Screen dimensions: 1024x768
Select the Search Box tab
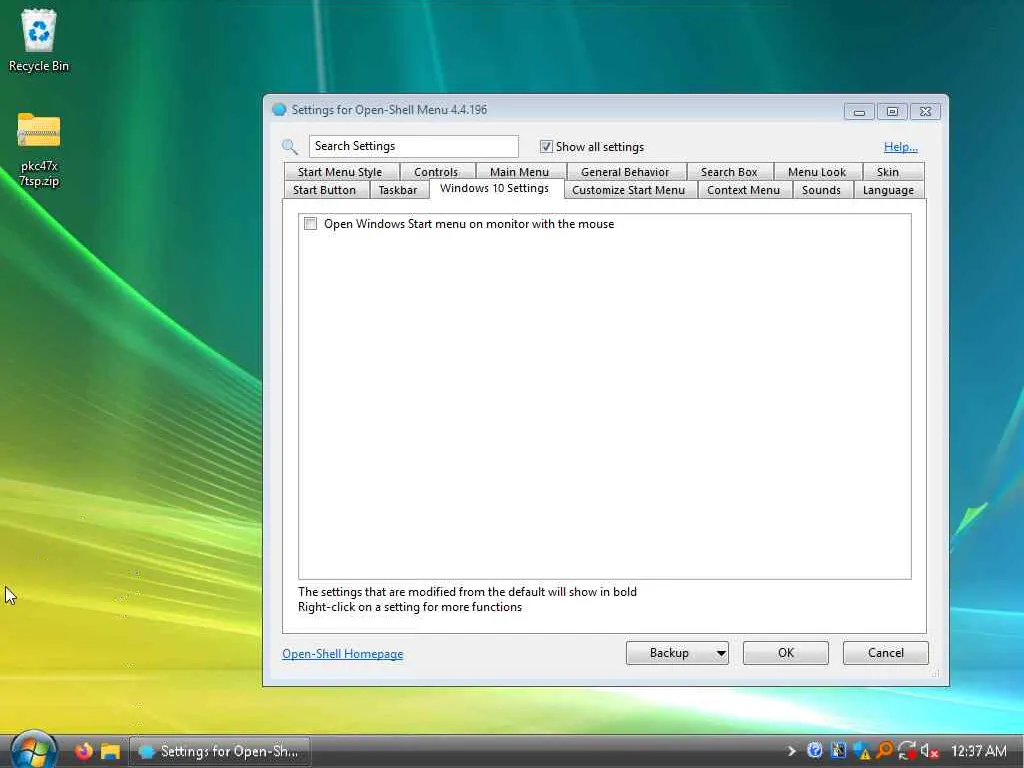point(729,172)
